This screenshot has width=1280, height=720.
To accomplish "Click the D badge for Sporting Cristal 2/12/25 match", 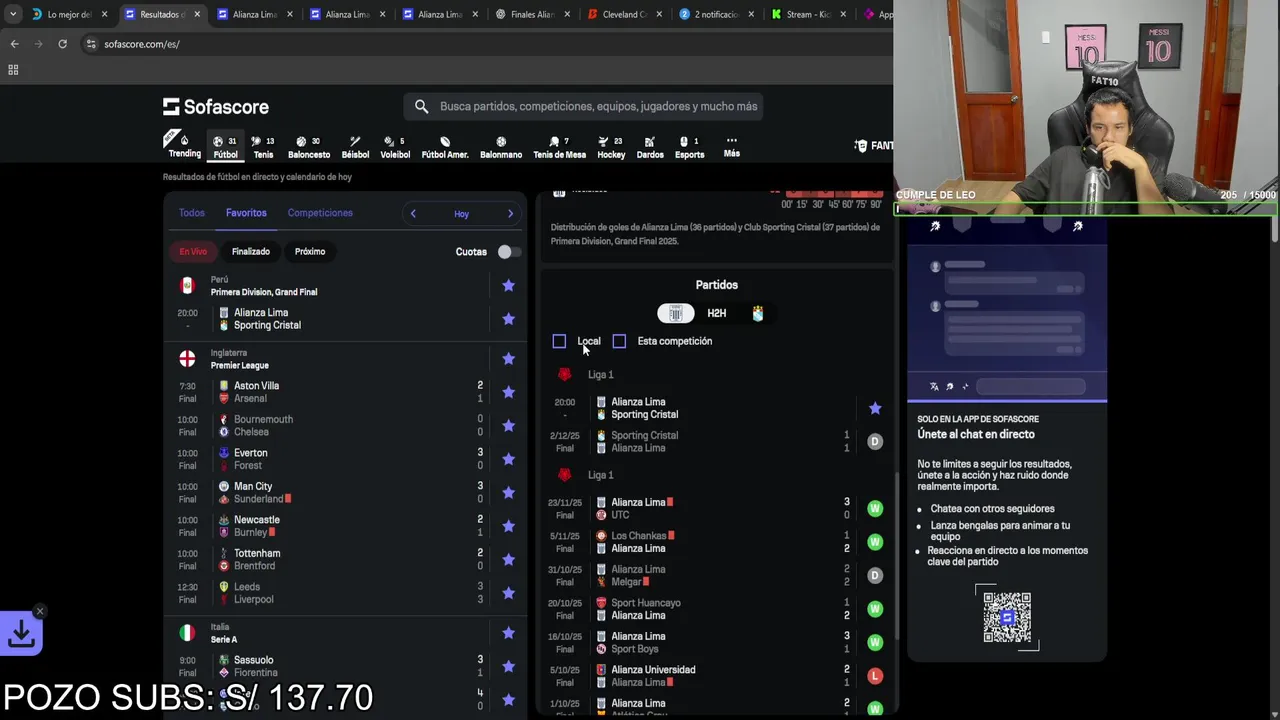I will coord(875,441).
